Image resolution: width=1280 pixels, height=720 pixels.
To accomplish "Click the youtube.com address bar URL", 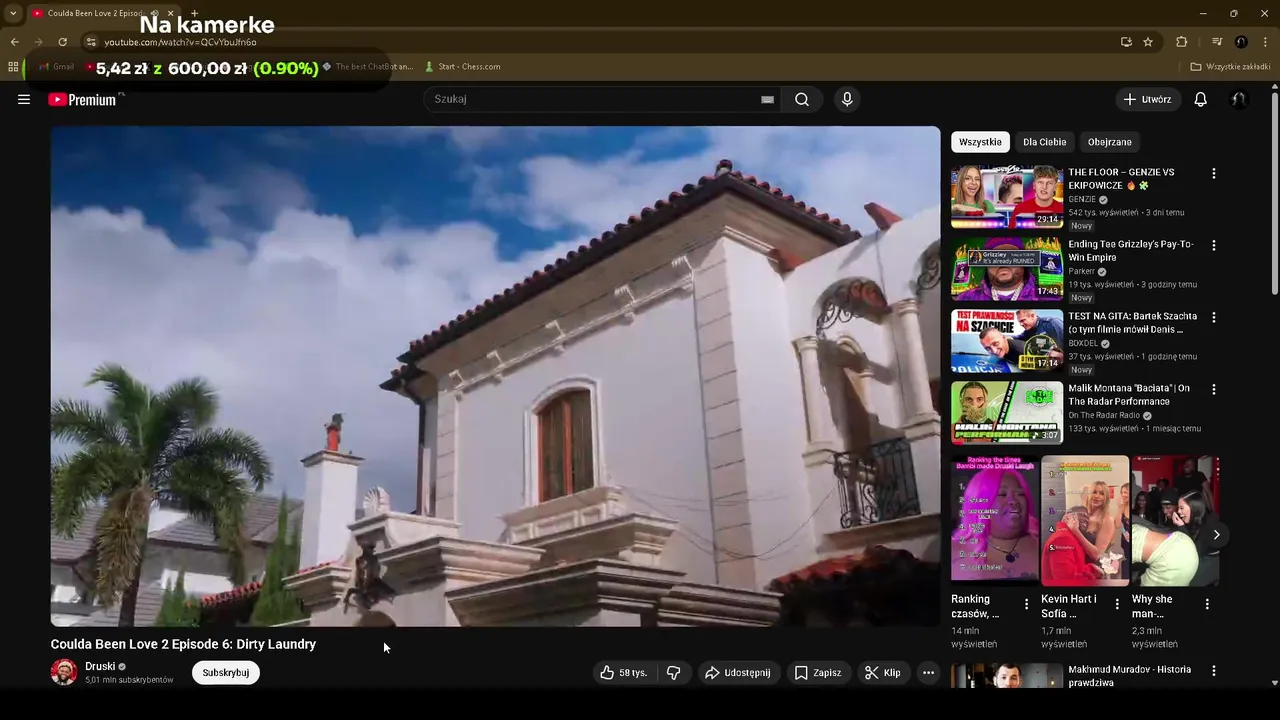I will pyautogui.click(x=181, y=42).
